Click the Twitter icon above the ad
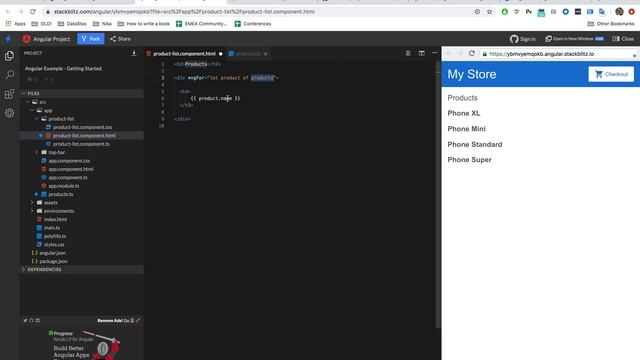The image size is (640, 360). coord(25,320)
